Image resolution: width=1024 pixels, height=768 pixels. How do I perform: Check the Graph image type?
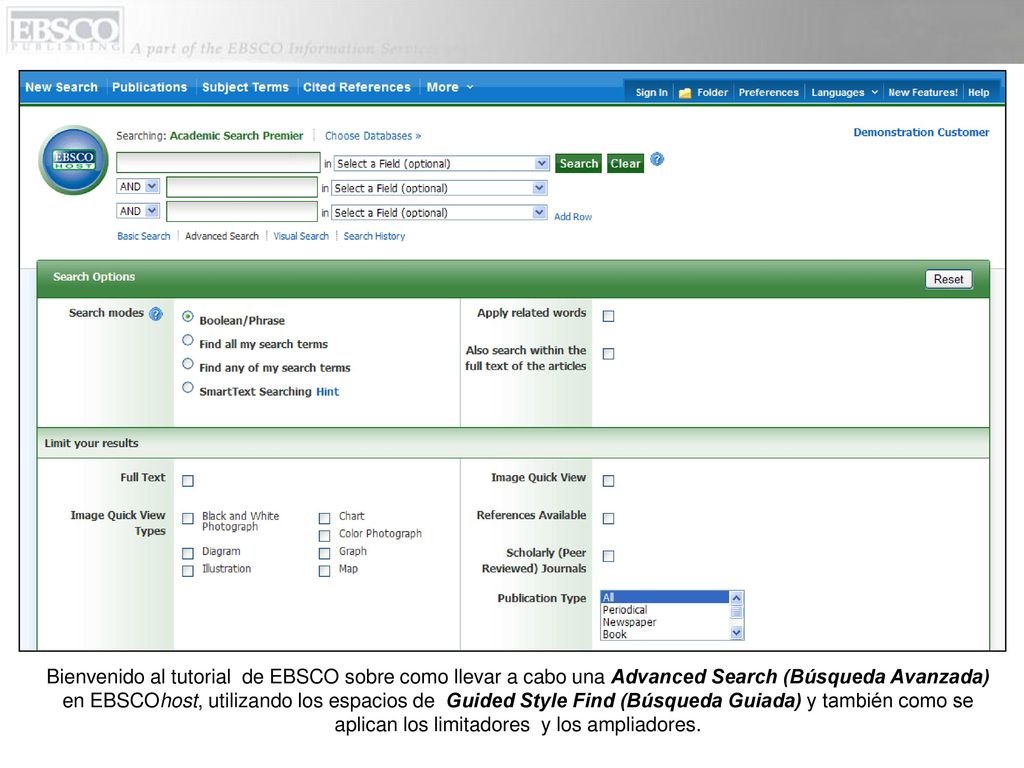[x=325, y=554]
